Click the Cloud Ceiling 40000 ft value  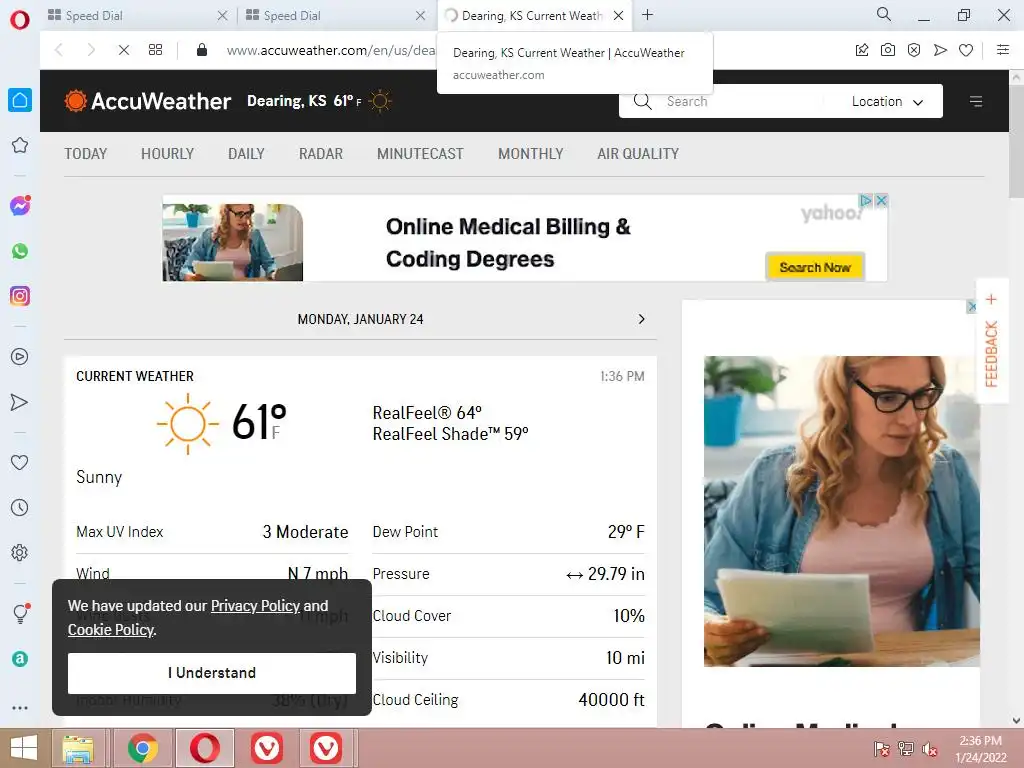(x=611, y=700)
